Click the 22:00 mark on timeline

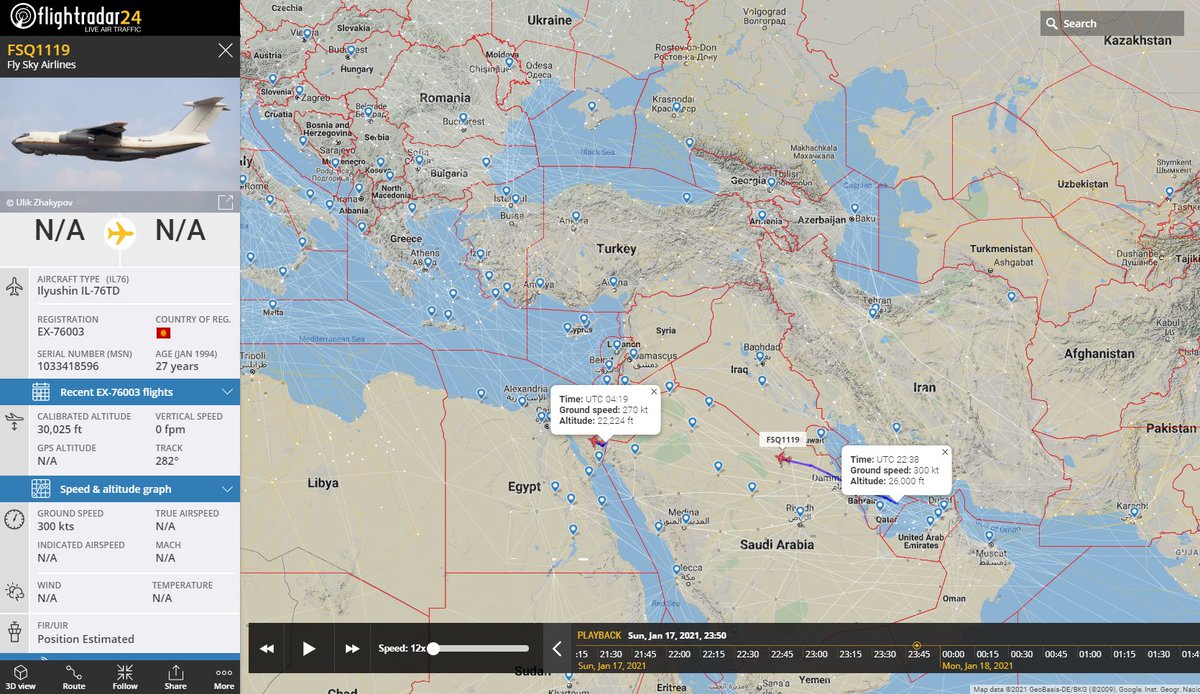(x=679, y=654)
